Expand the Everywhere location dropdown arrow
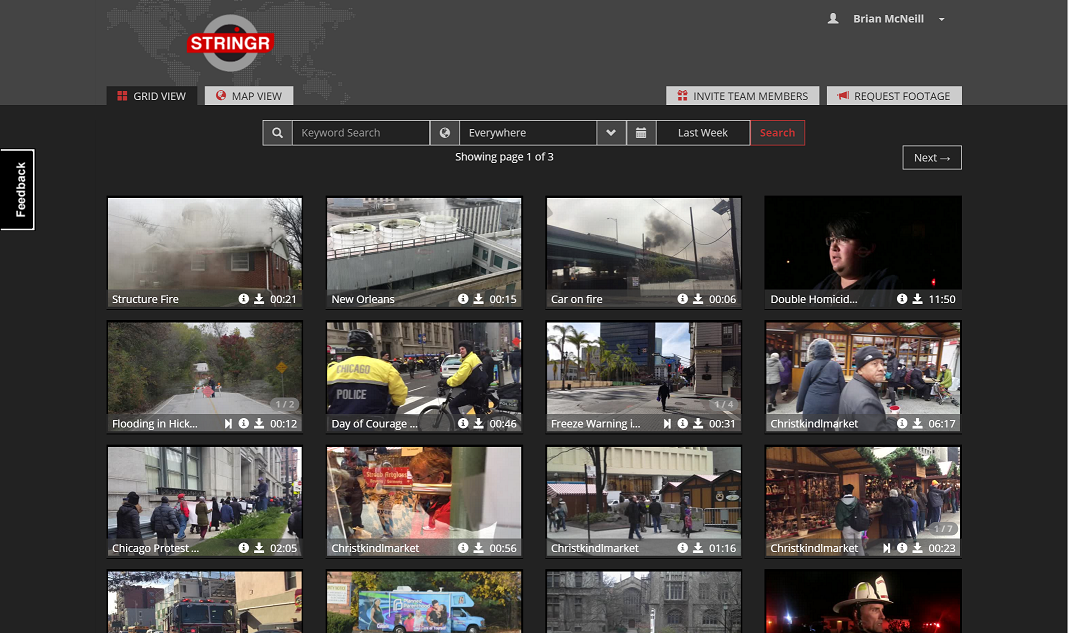The height and width of the screenshot is (633, 1069). pos(611,133)
